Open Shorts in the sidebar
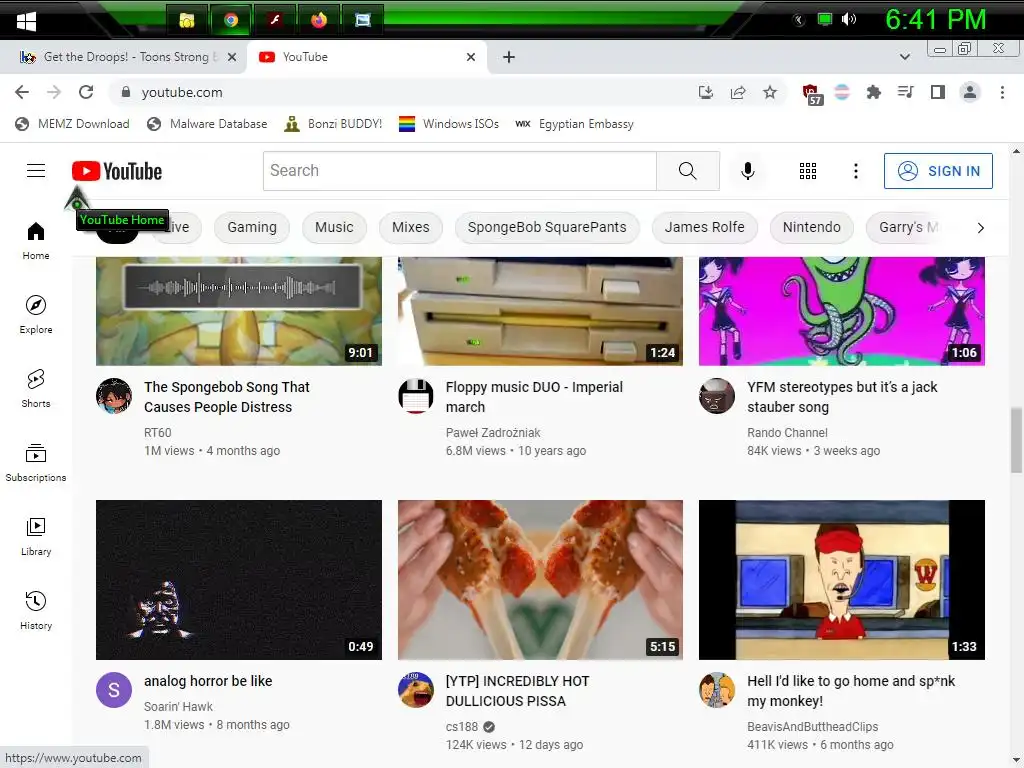 pos(36,389)
